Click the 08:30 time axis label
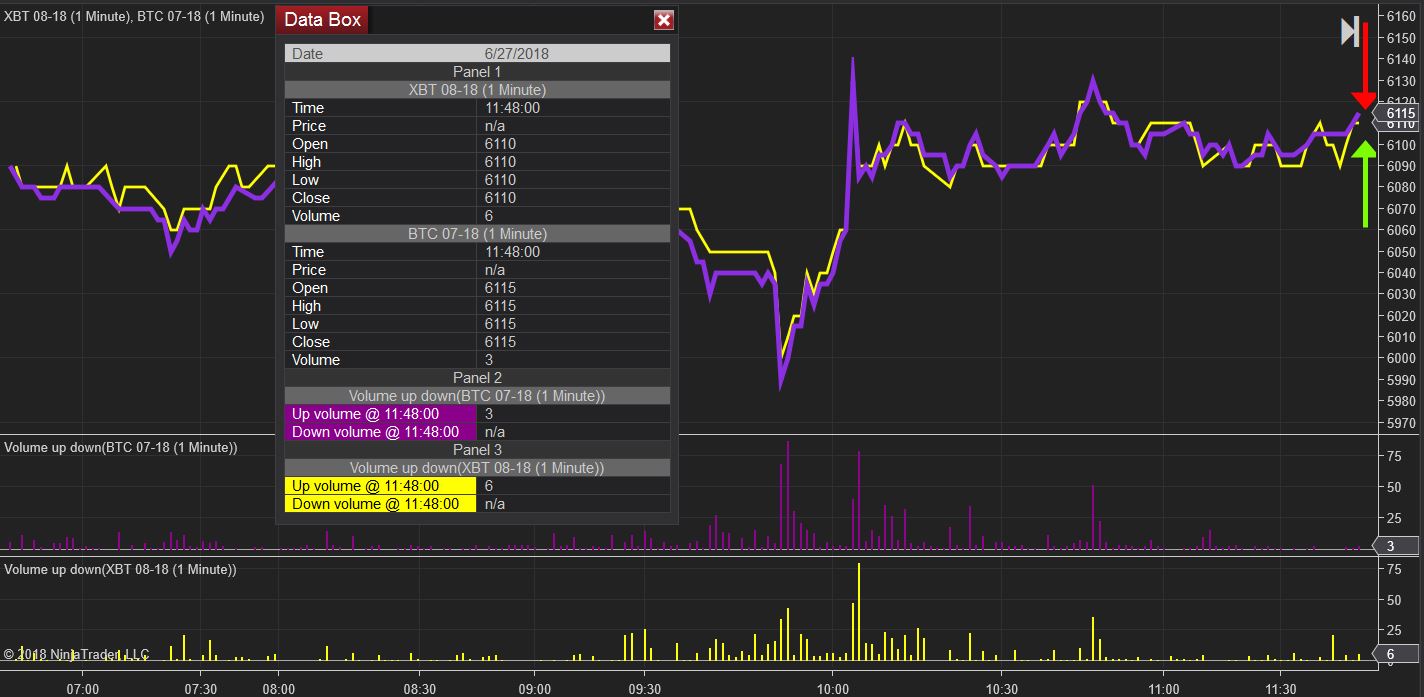 419,689
